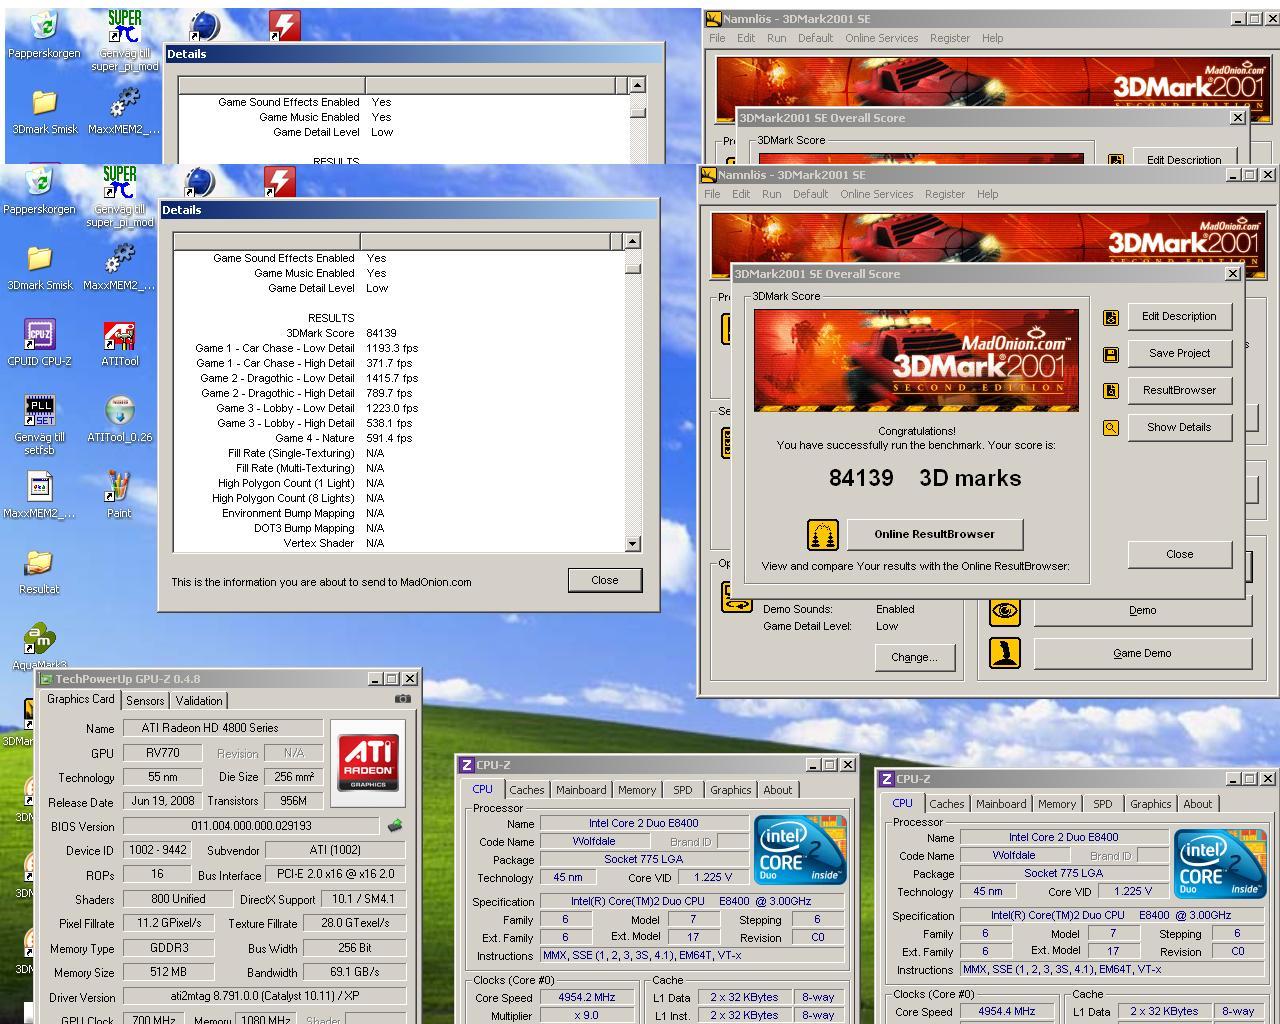Click floppy icon beside Save Project
This screenshot has width=1280, height=1024.
pos(1110,354)
